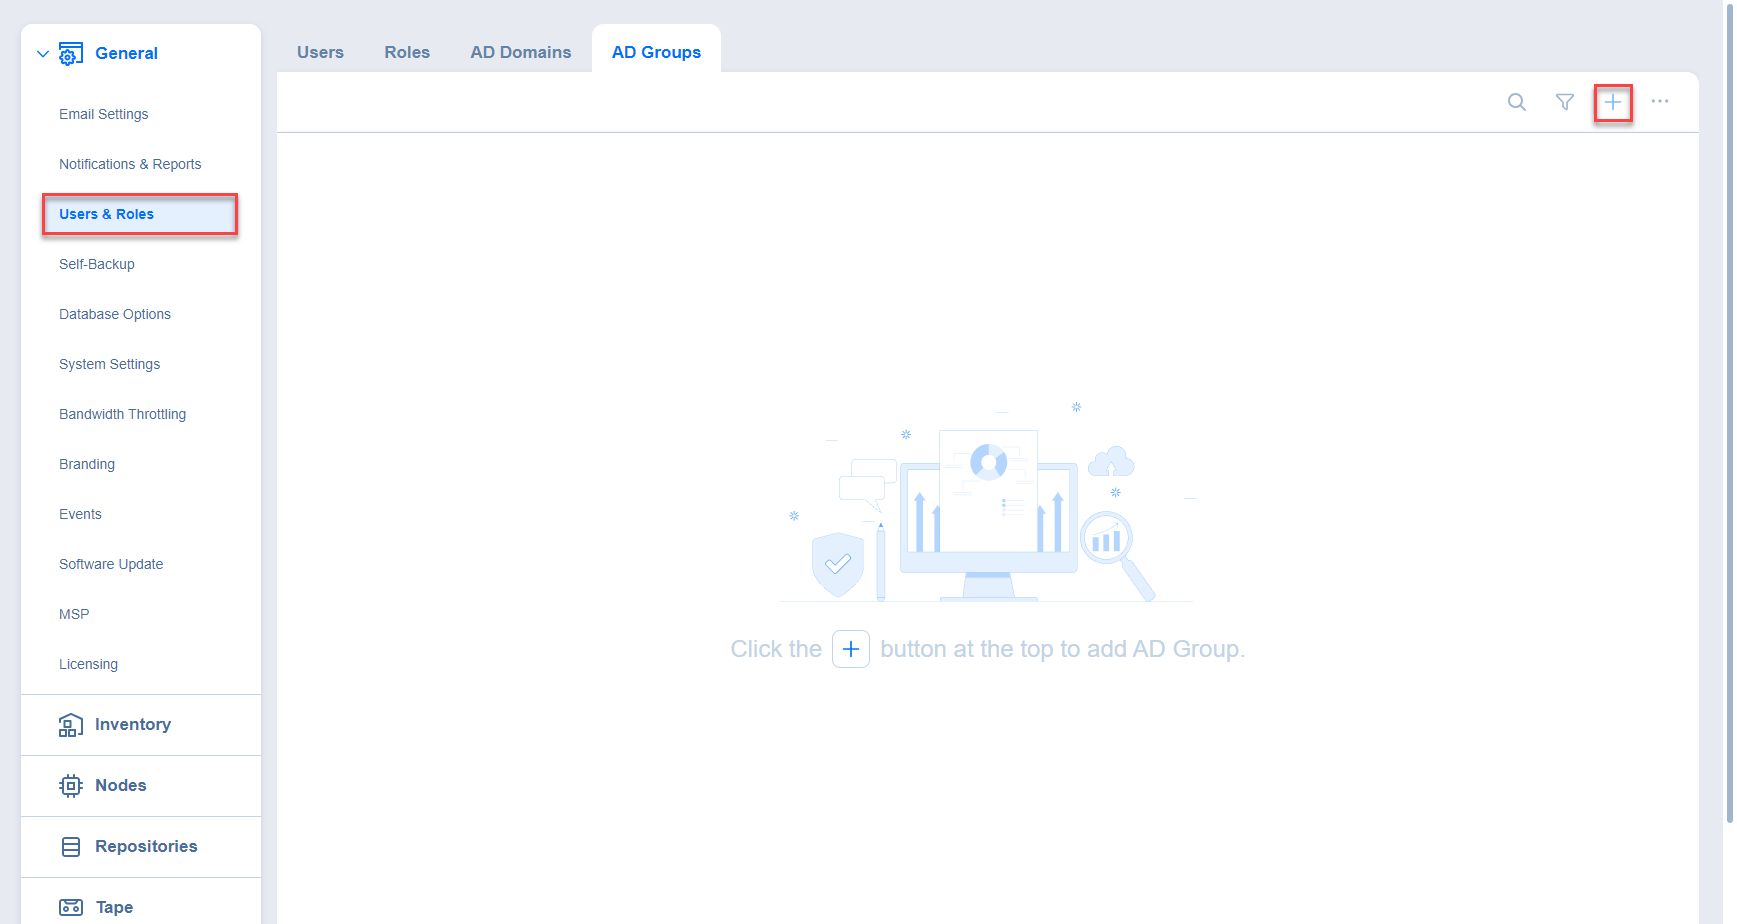
Task: Collapse the General section chevron
Action: pyautogui.click(x=43, y=54)
